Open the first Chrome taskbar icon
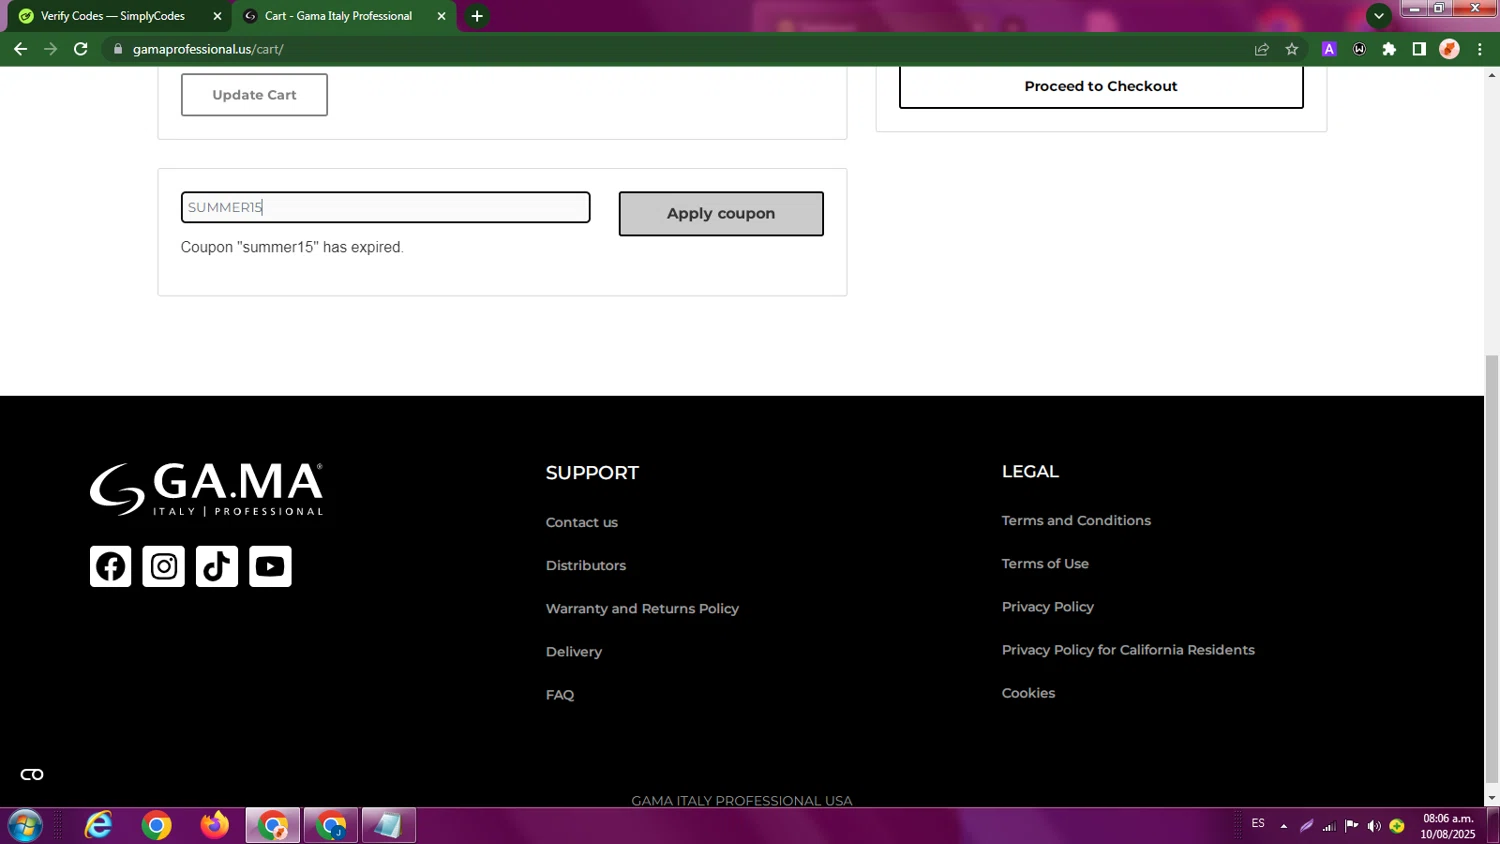Screen dimensions: 1500x844 (x=157, y=826)
